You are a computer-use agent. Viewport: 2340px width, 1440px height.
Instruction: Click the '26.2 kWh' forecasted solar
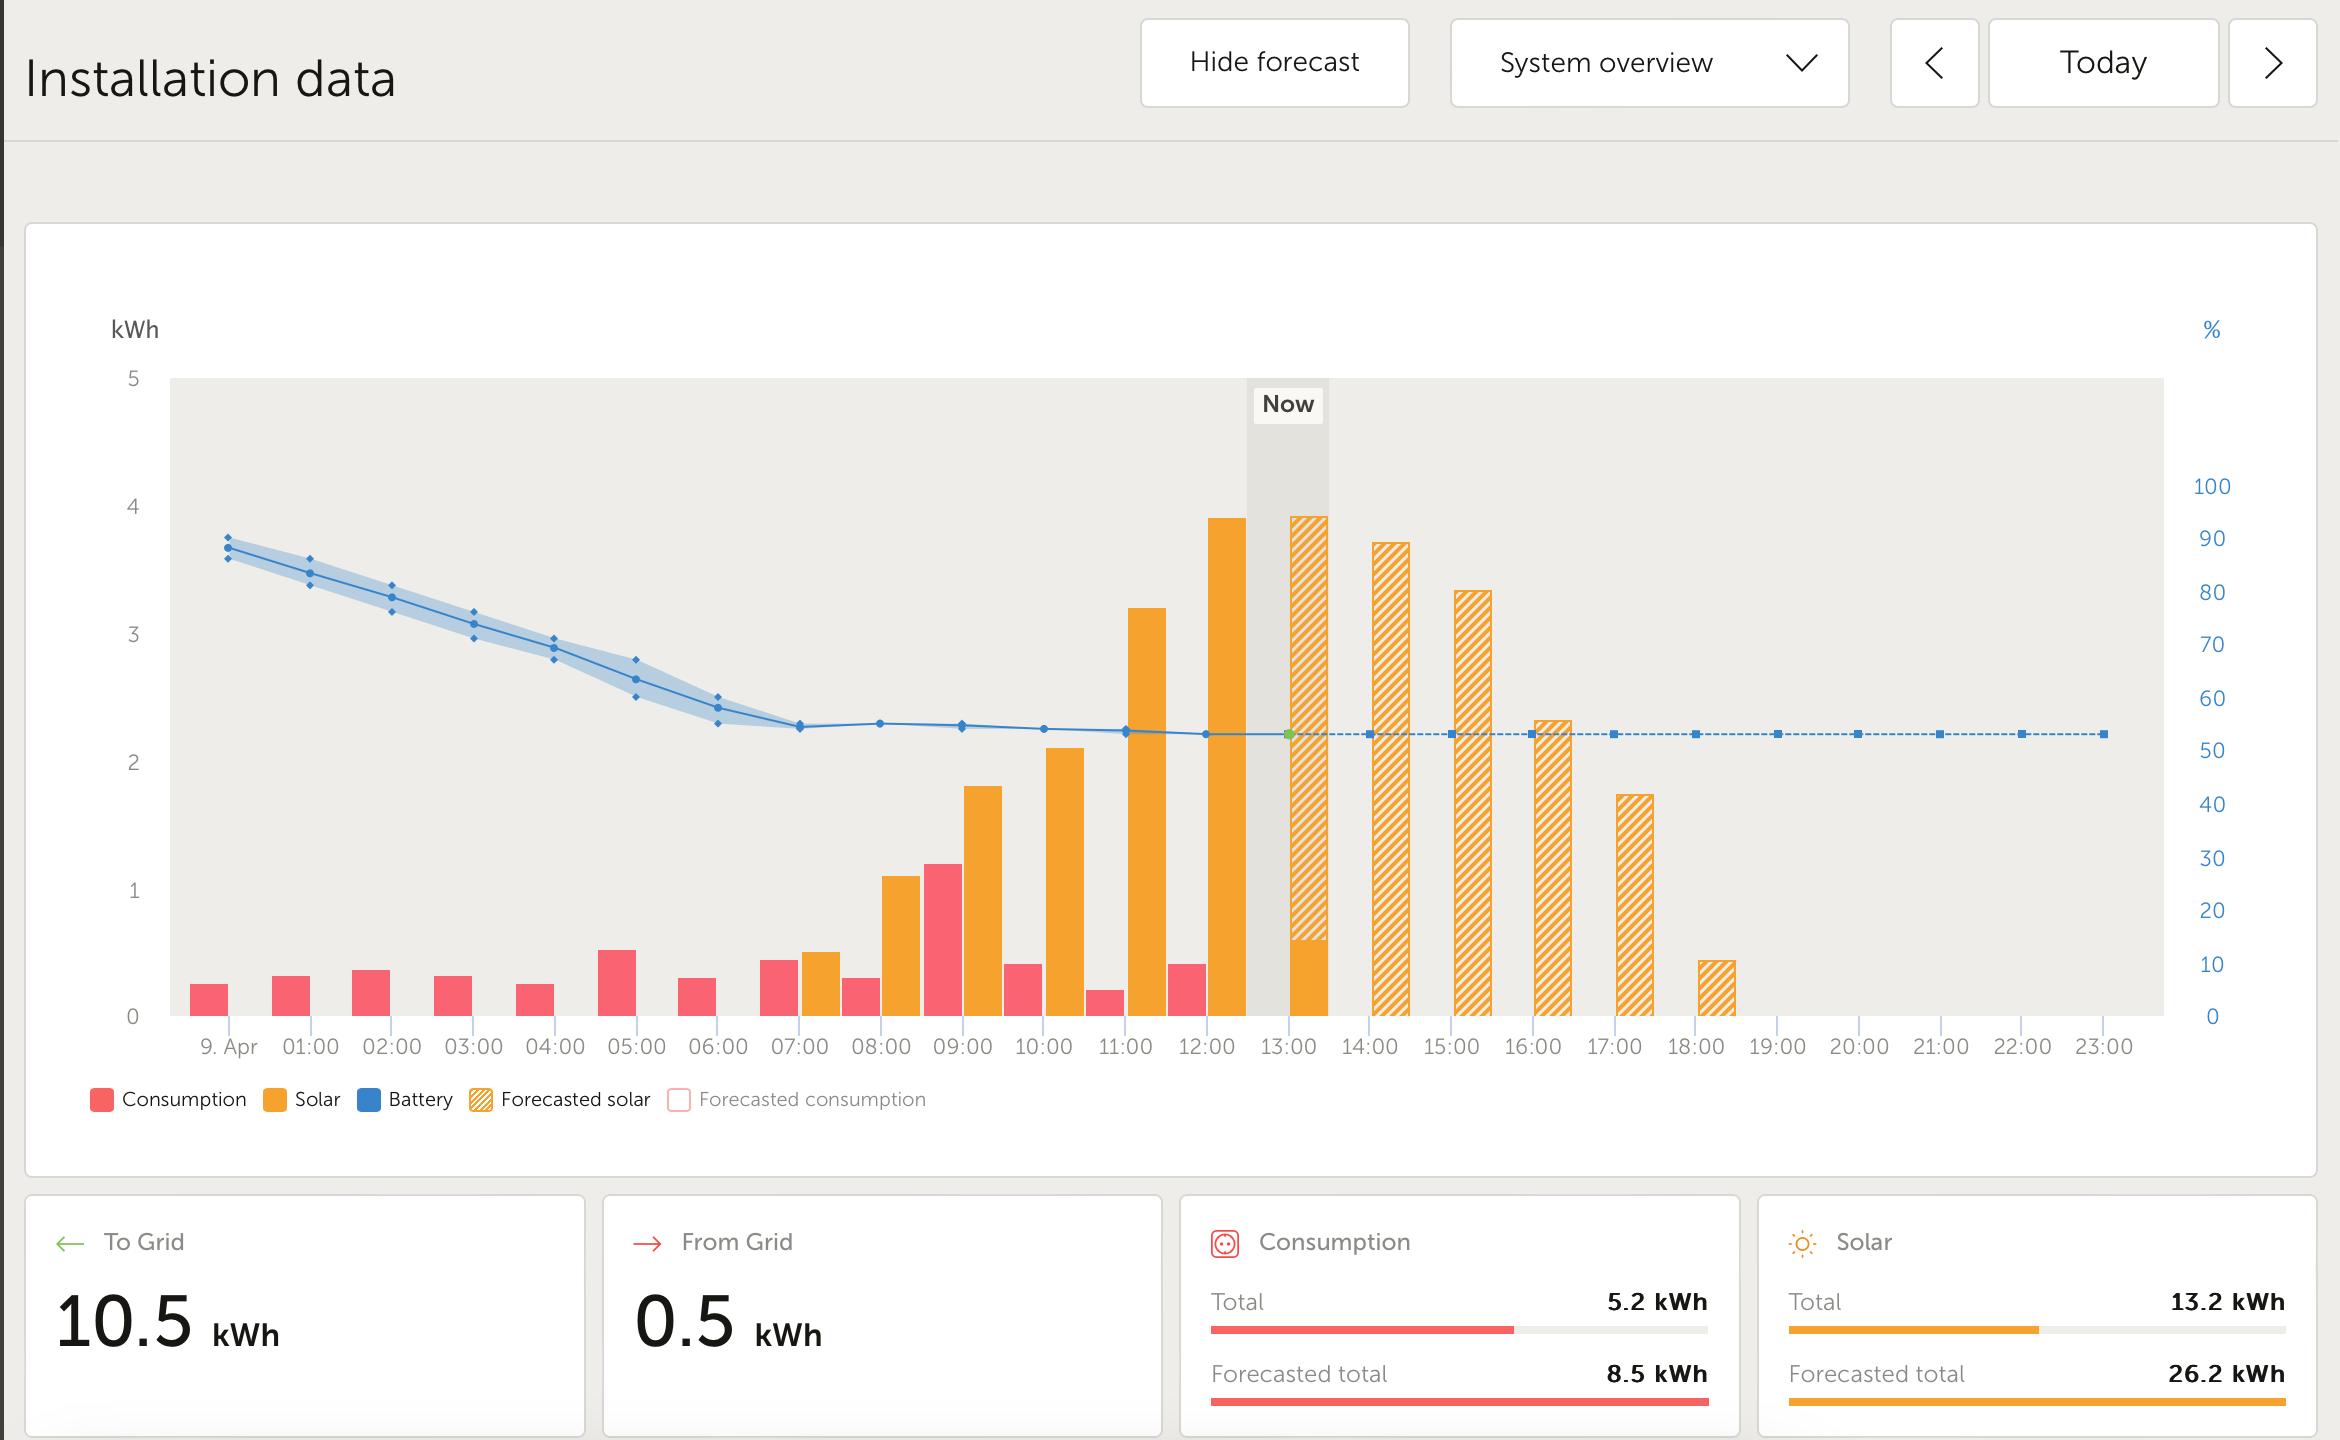(2227, 1374)
